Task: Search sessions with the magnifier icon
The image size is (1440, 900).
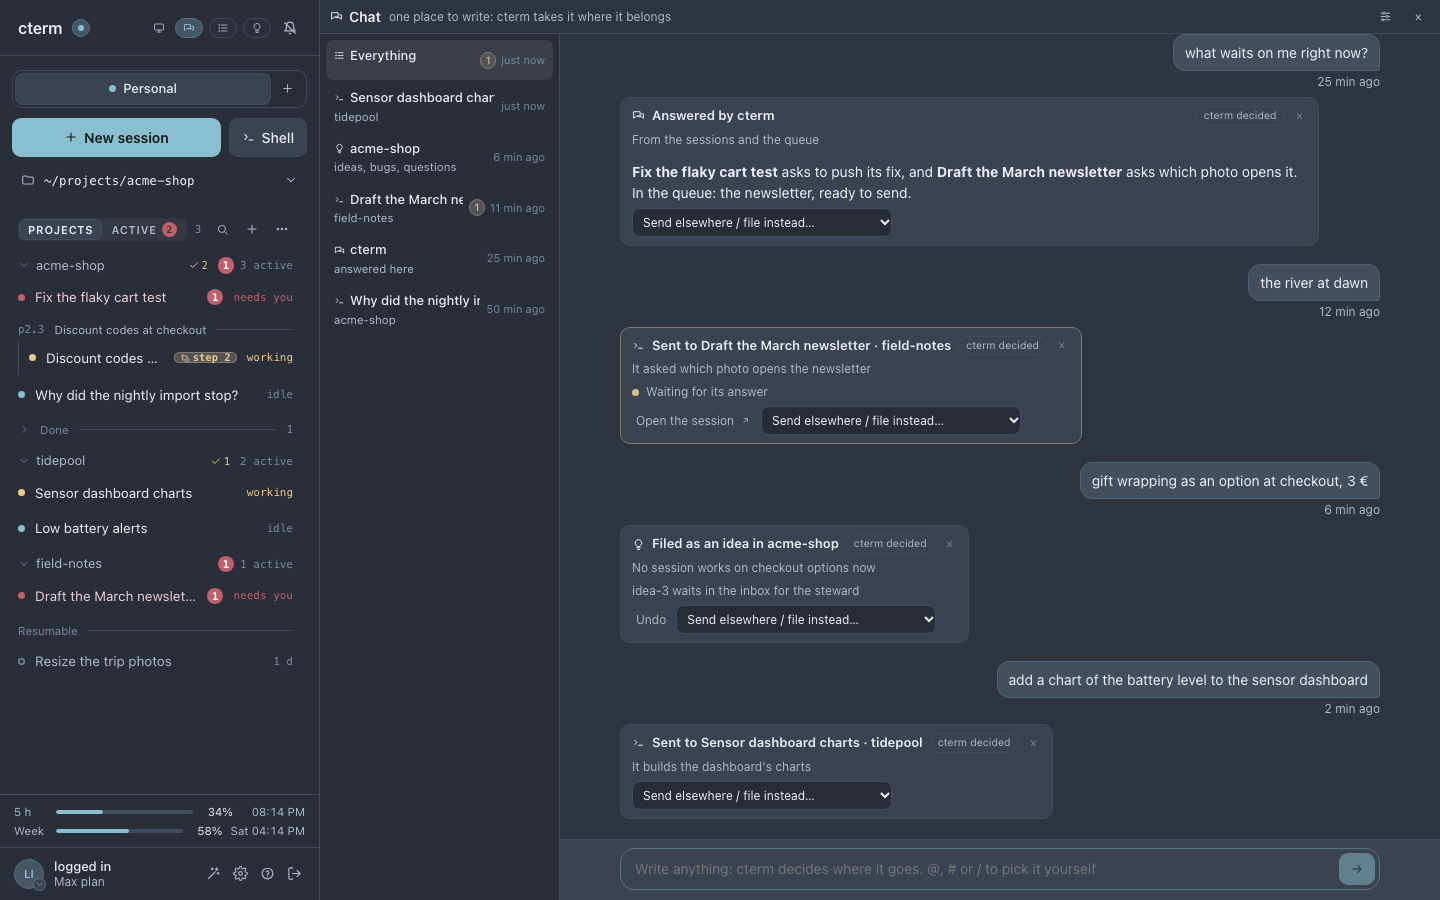Action: pyautogui.click(x=223, y=230)
